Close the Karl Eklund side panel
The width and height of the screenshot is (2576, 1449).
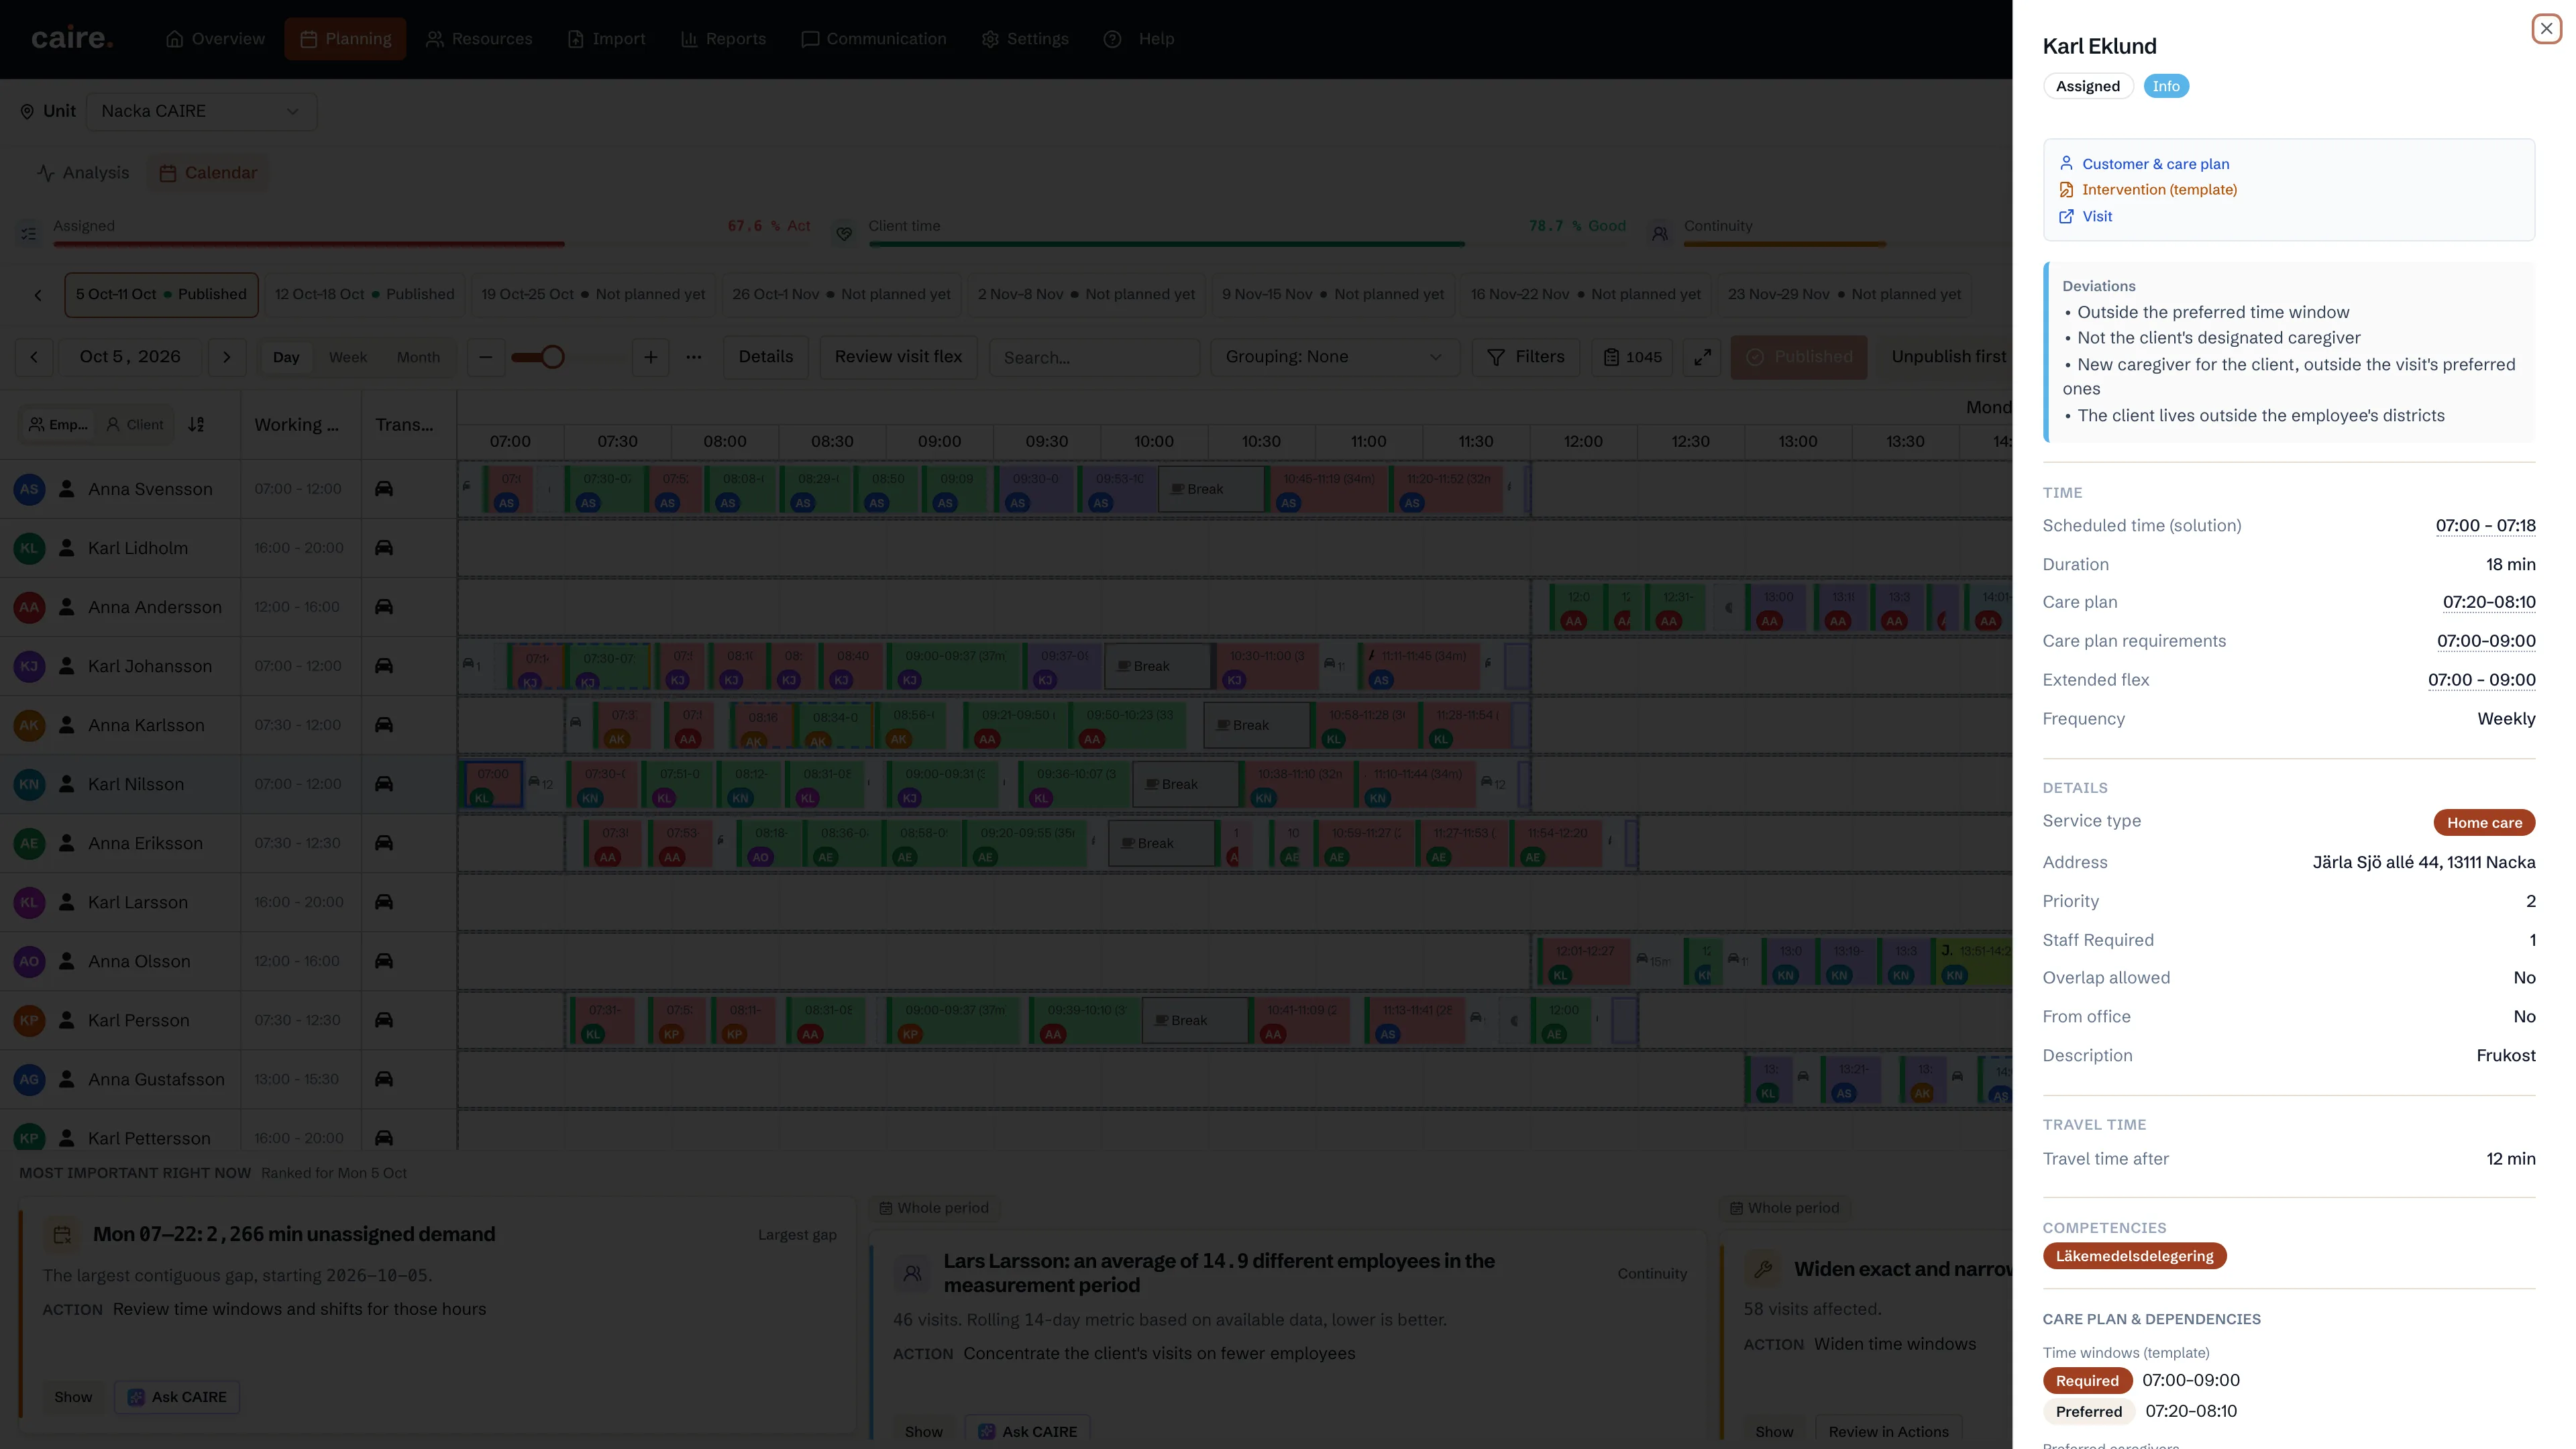[x=2546, y=29]
